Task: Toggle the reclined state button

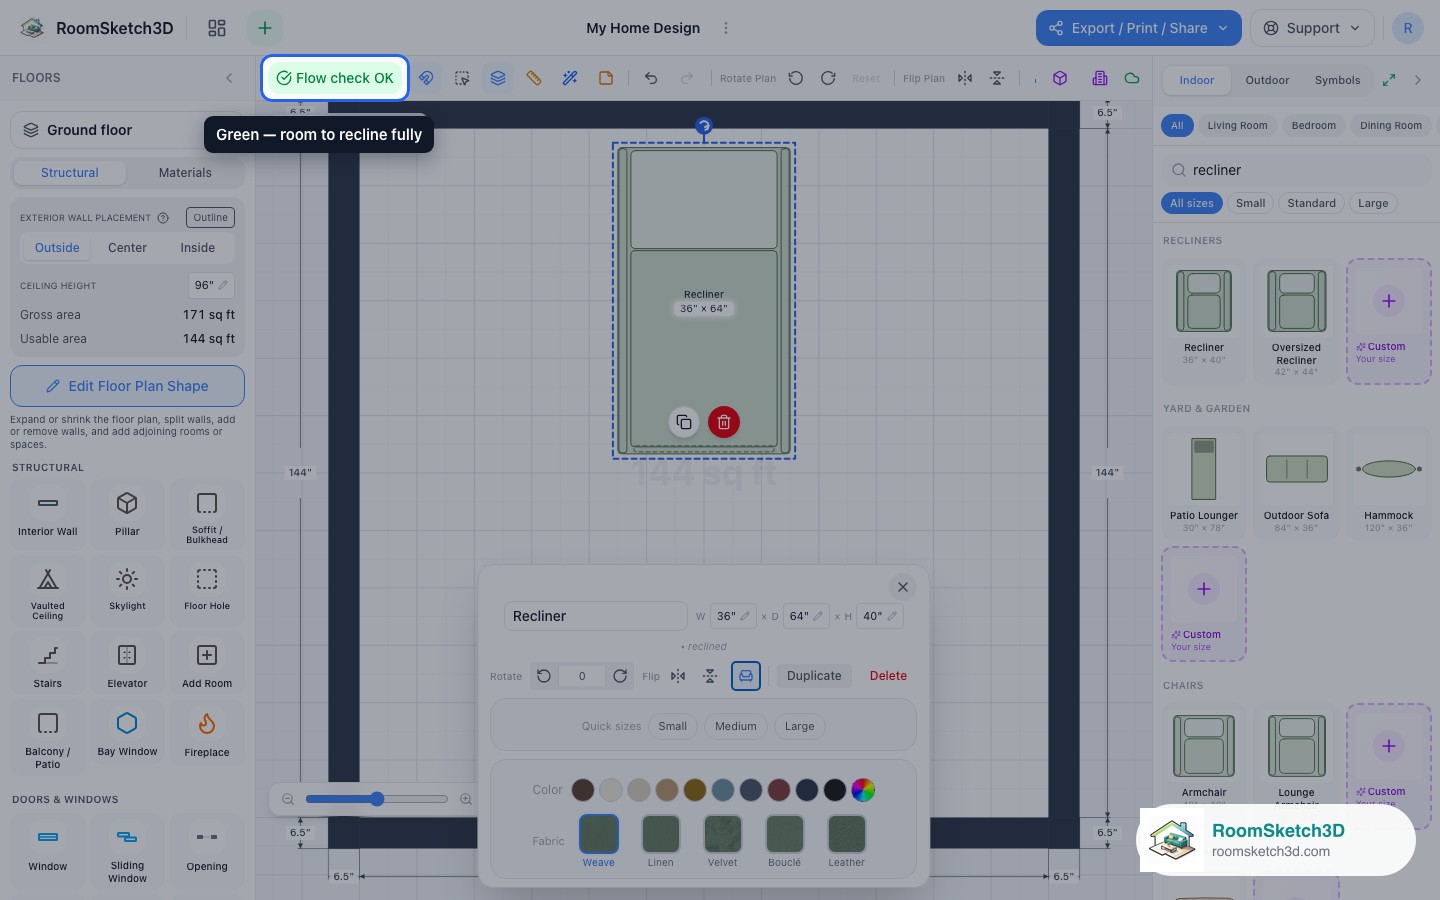Action: coord(746,676)
